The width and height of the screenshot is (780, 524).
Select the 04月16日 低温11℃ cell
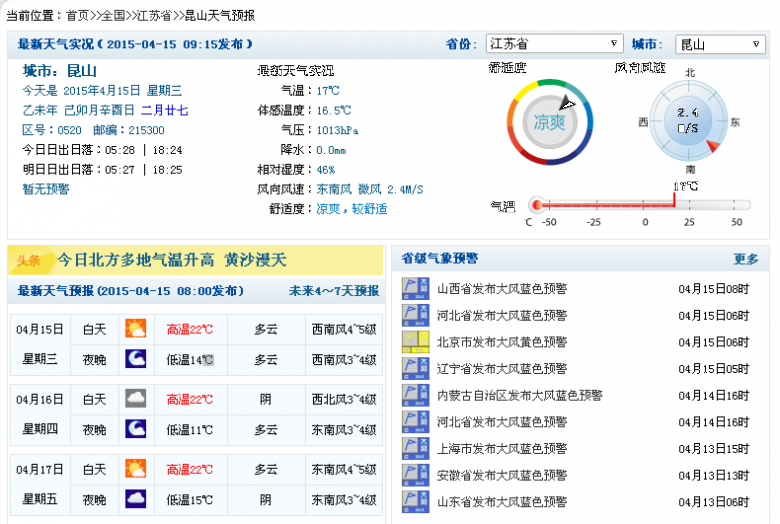point(190,429)
